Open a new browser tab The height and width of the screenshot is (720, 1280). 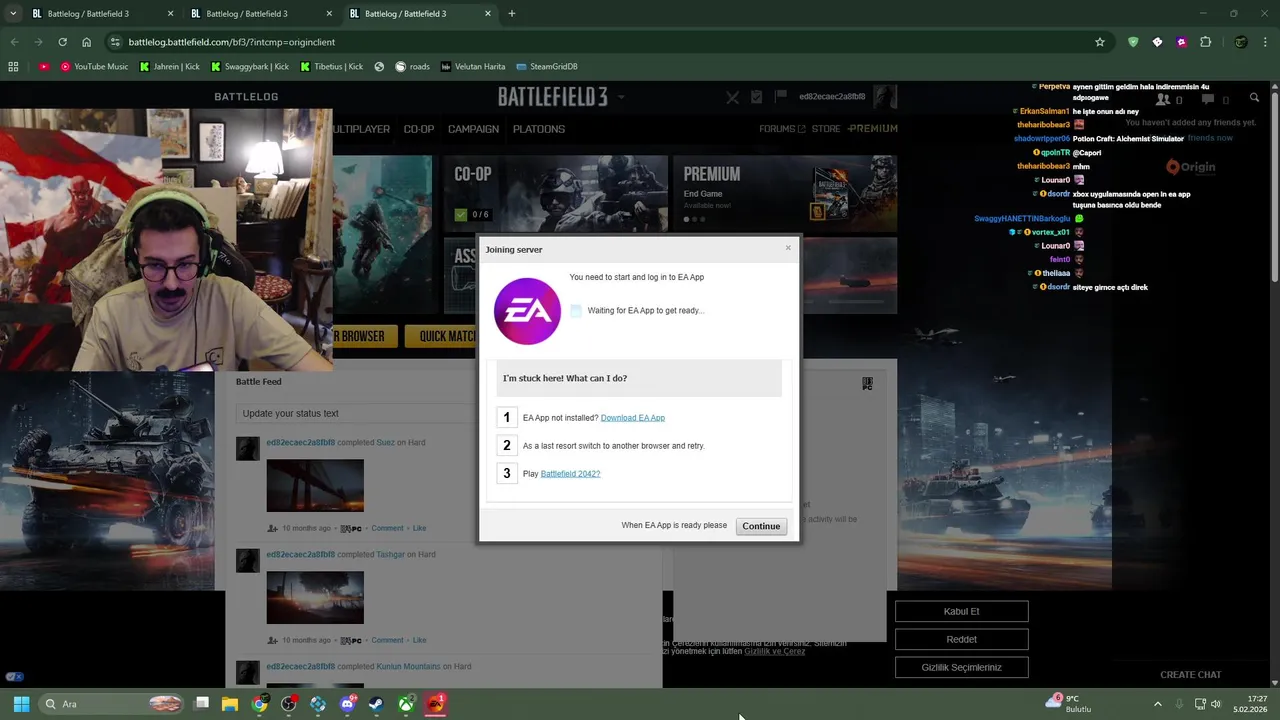tap(512, 14)
